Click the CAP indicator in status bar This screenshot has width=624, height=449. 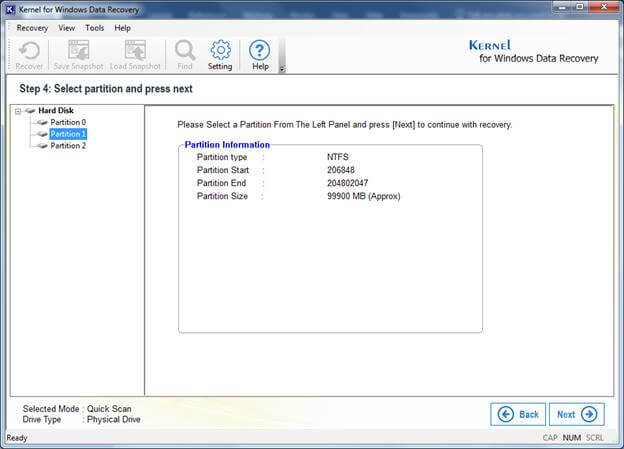point(550,438)
